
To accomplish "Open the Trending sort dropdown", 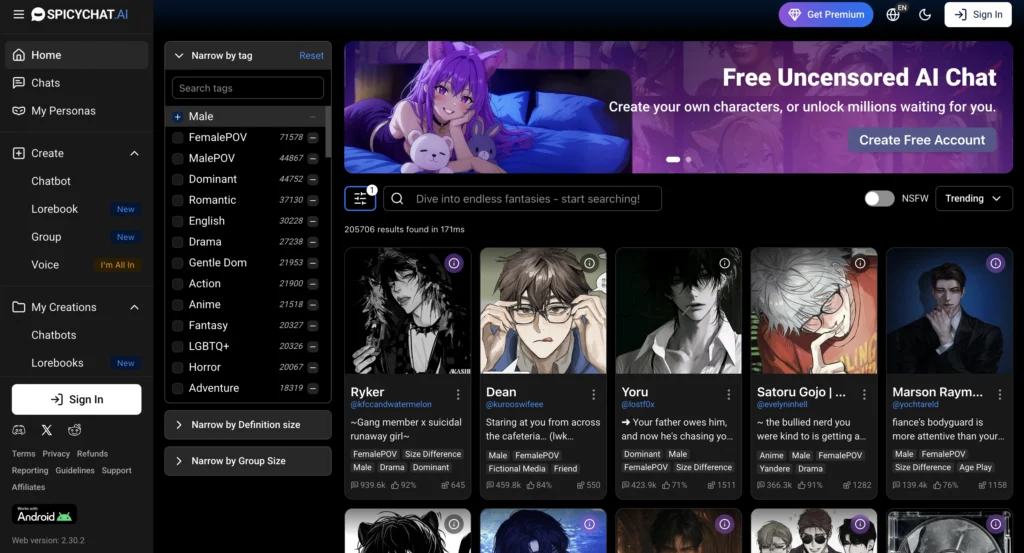I will point(973,198).
